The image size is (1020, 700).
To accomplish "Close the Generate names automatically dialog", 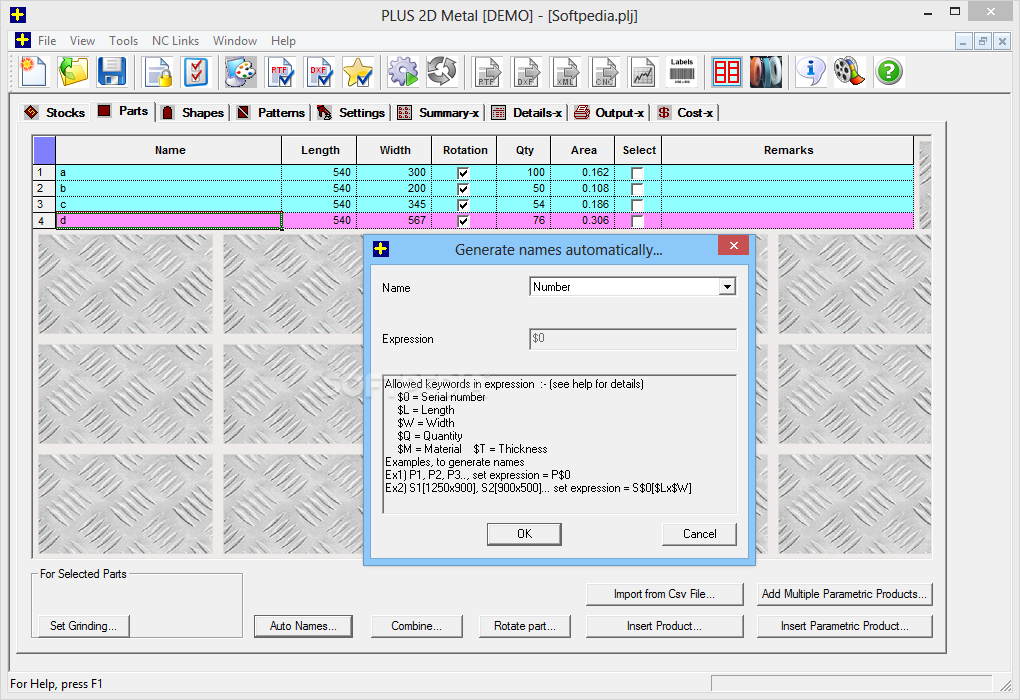I will [x=733, y=245].
